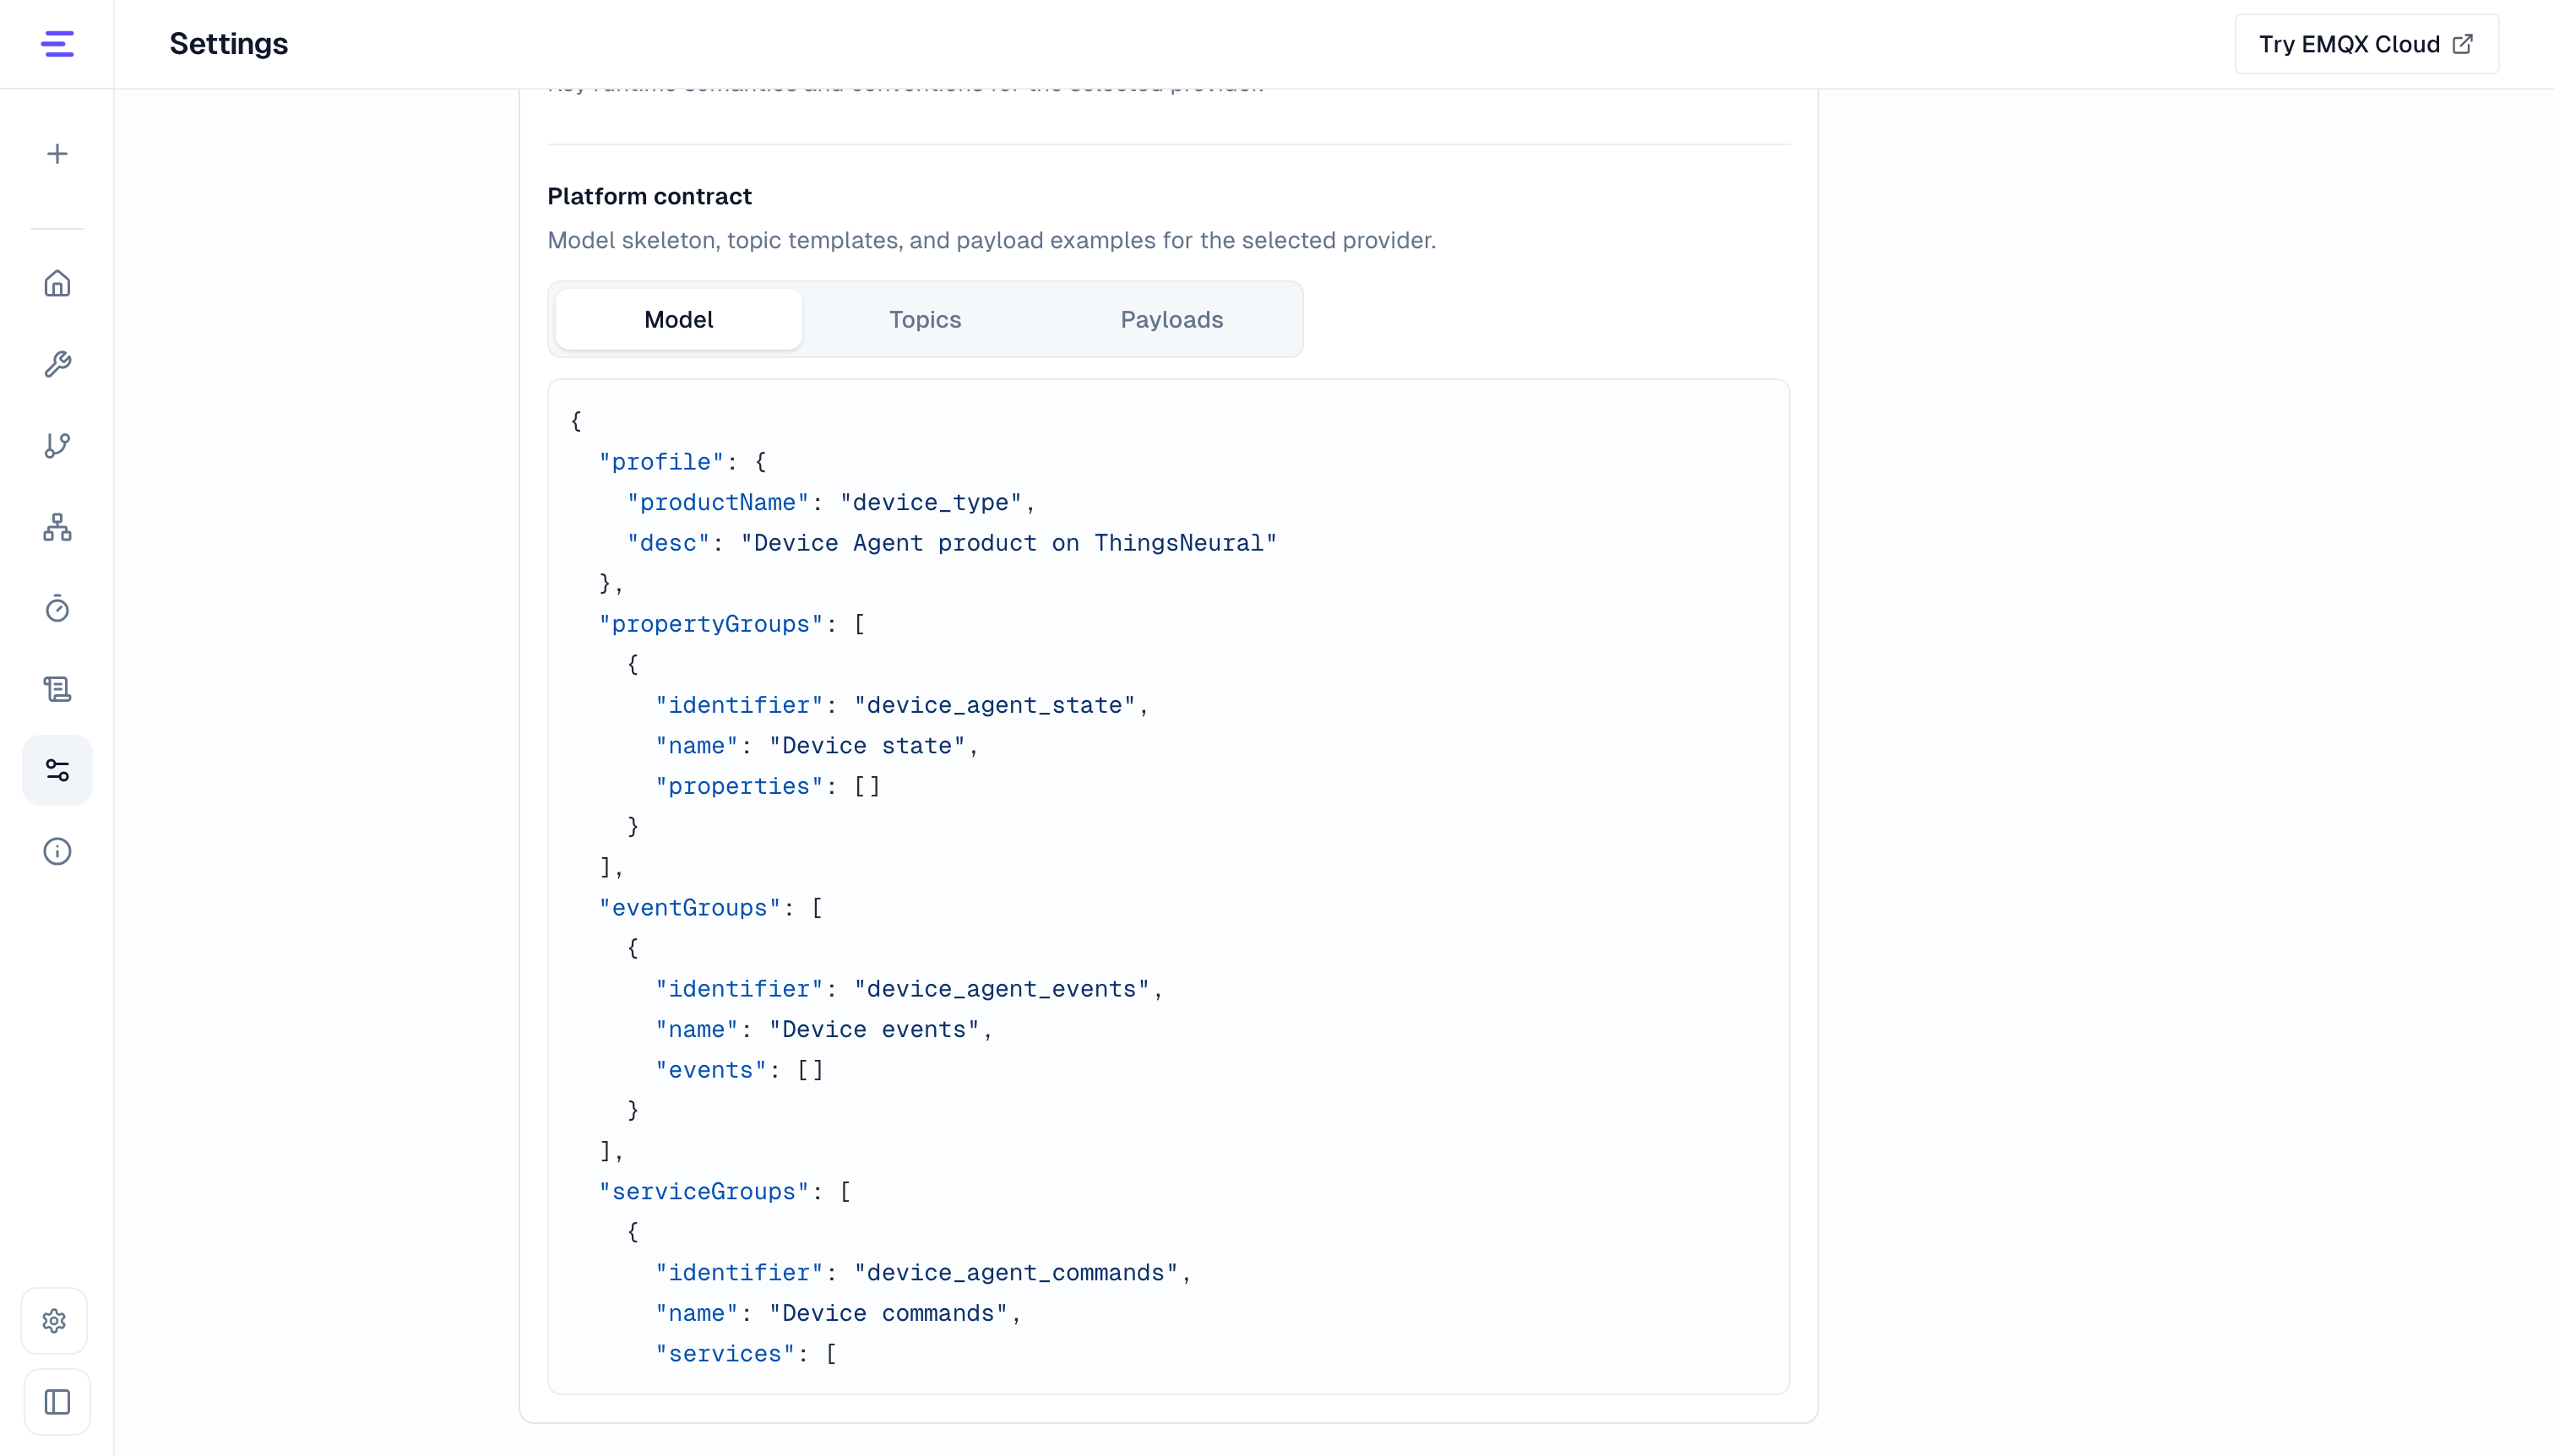Click the "Device state" name value
Viewport: 2554px width, 1456px height.
pyautogui.click(x=866, y=746)
